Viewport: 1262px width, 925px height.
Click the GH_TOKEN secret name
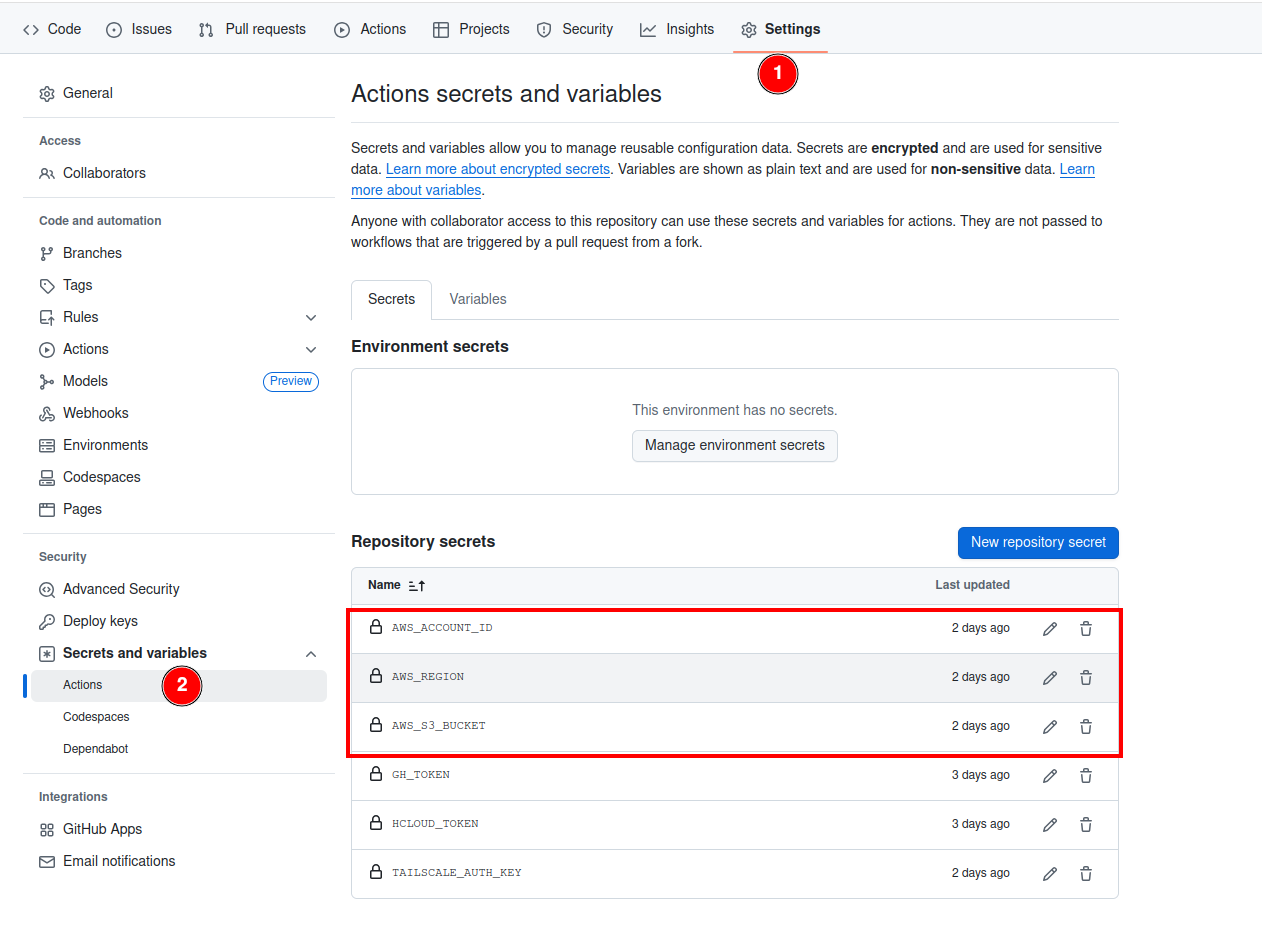click(421, 776)
